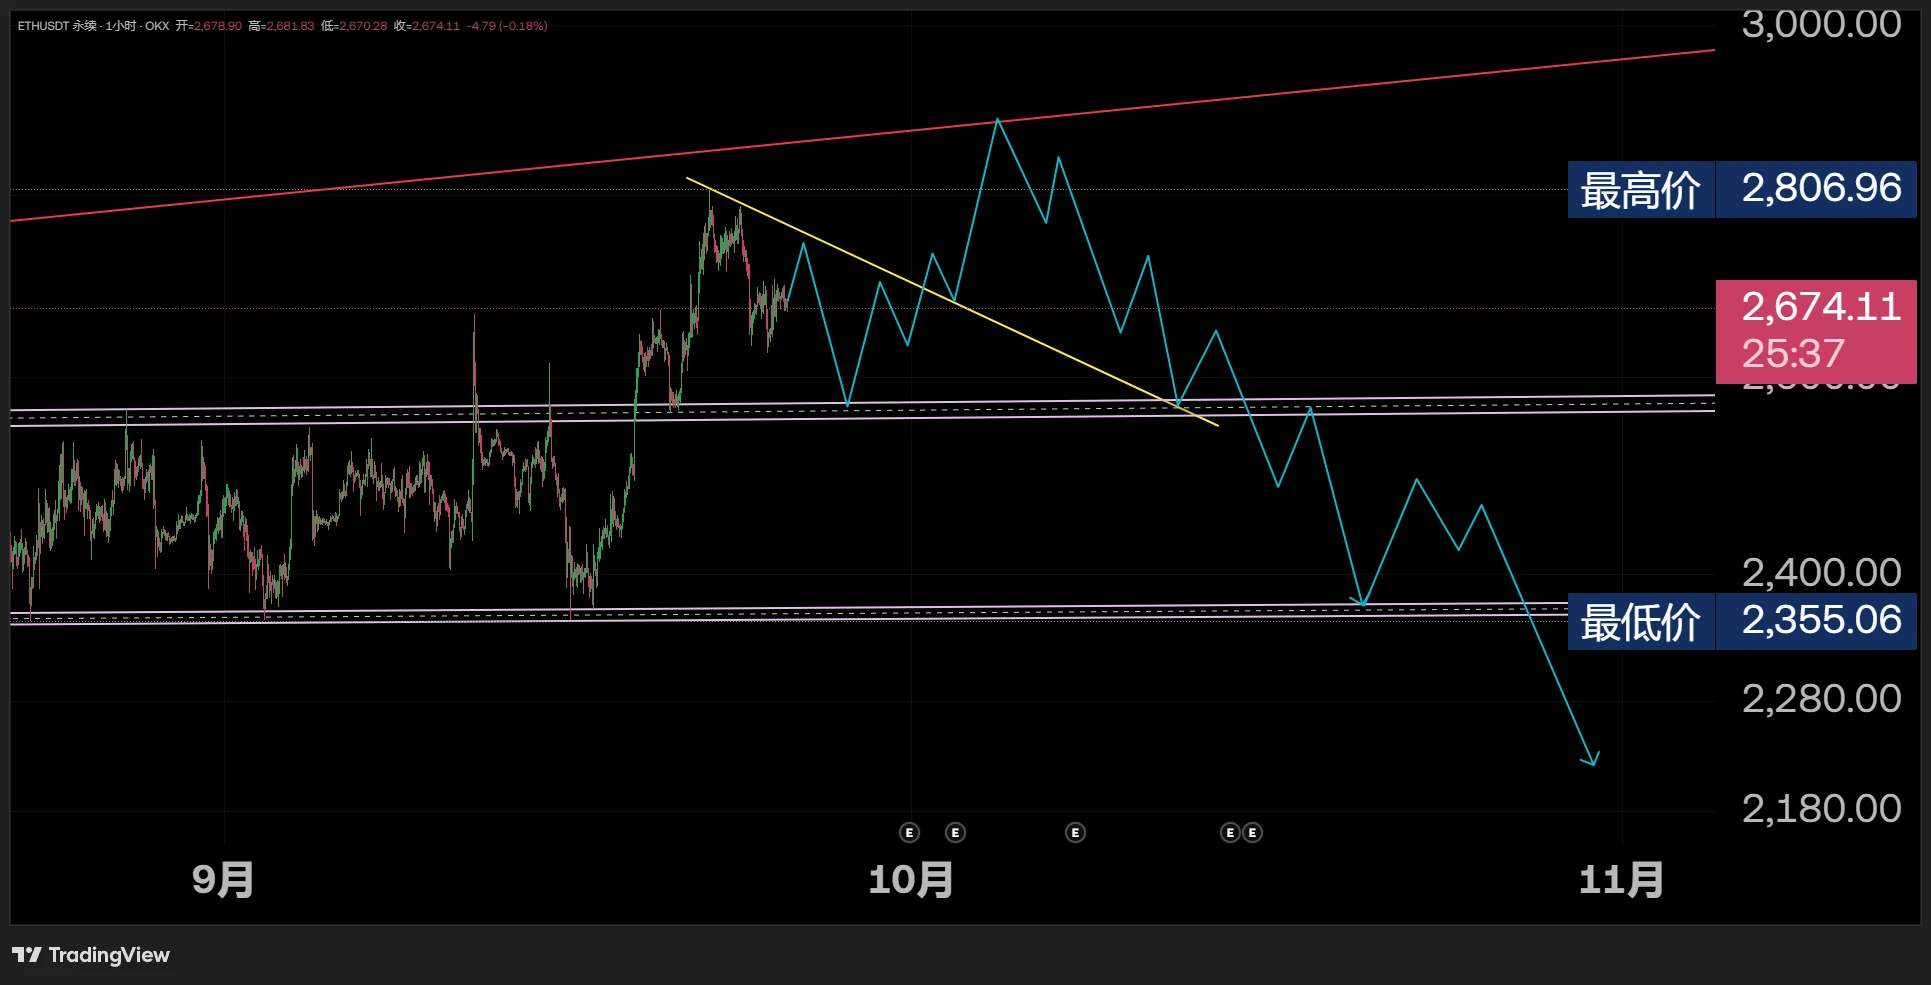Select the open value 开=2,678.90
1931x985 pixels.
pos(209,26)
